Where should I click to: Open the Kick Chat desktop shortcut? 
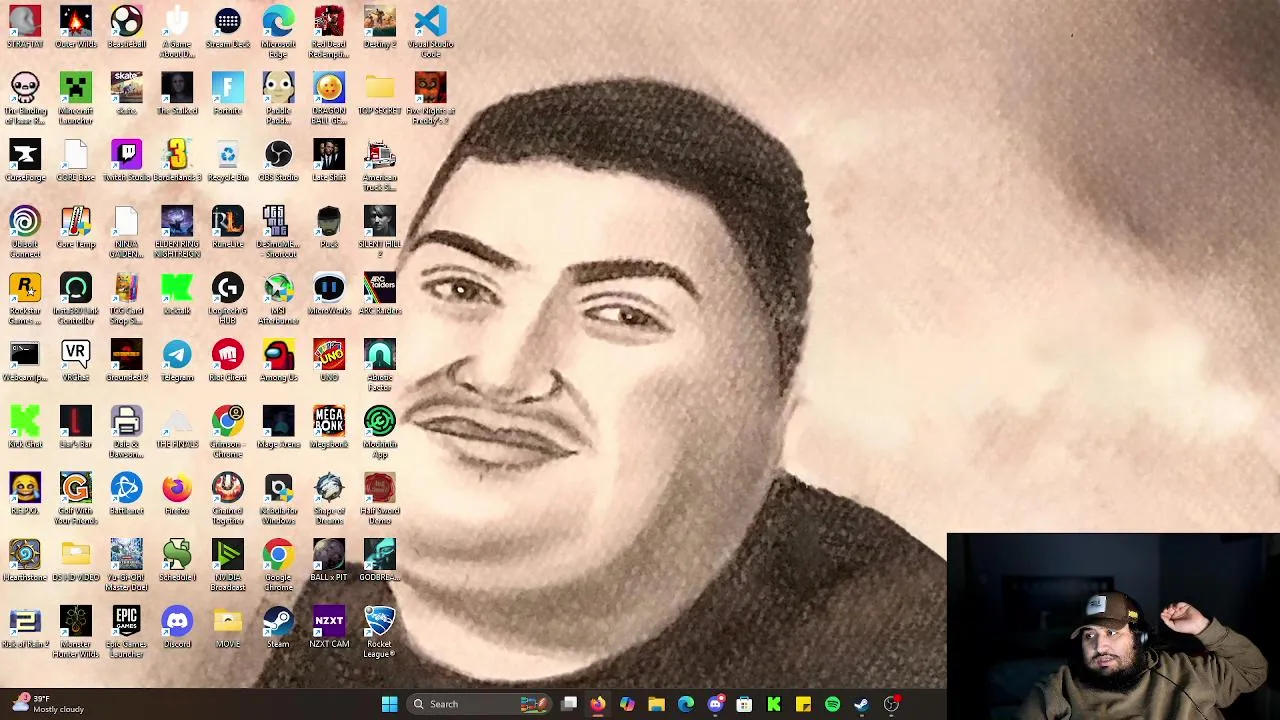coord(25,427)
